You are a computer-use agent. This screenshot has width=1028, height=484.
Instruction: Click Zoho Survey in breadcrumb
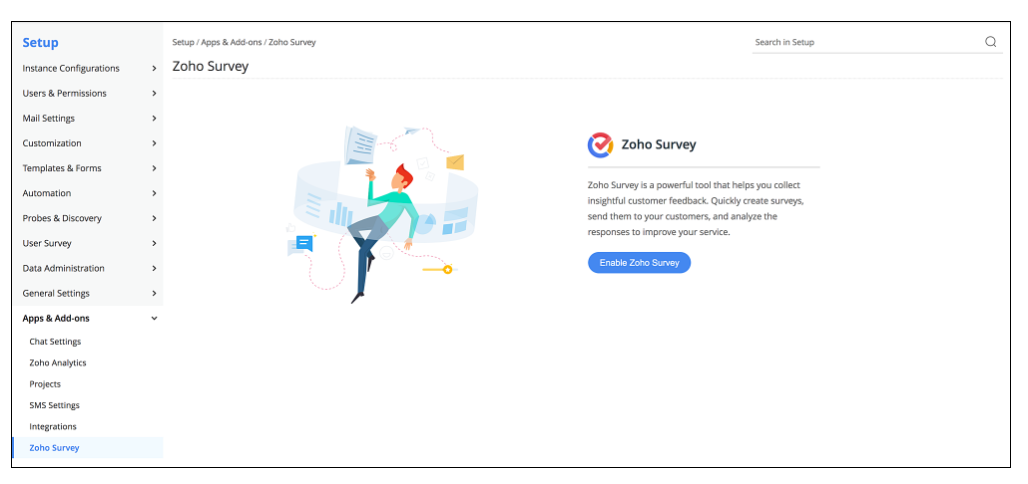coord(292,42)
